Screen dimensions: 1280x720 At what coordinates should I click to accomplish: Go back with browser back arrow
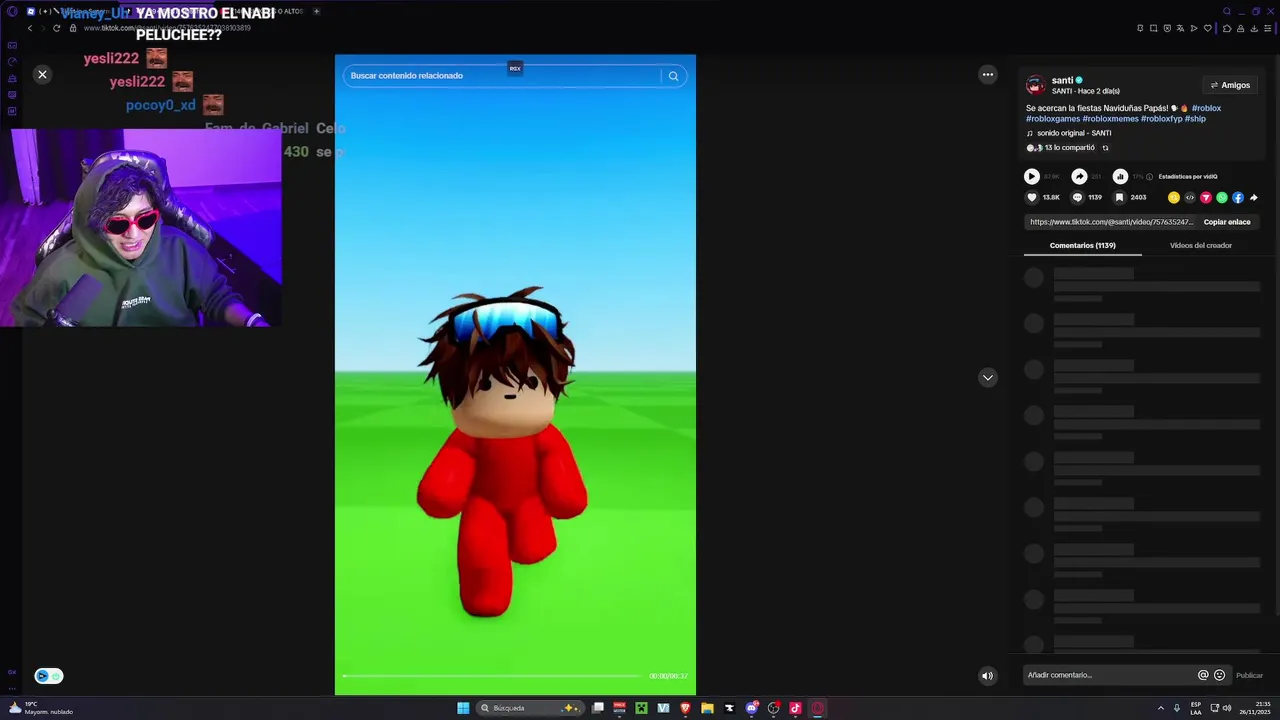30,28
